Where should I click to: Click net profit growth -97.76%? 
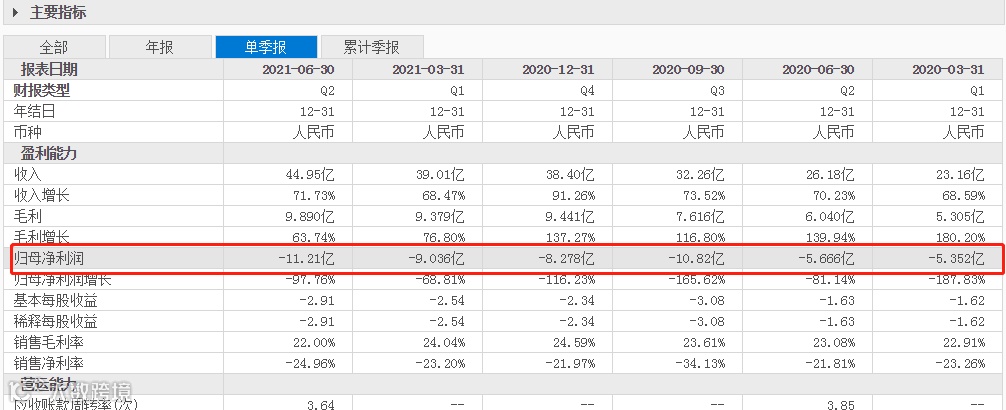310,280
